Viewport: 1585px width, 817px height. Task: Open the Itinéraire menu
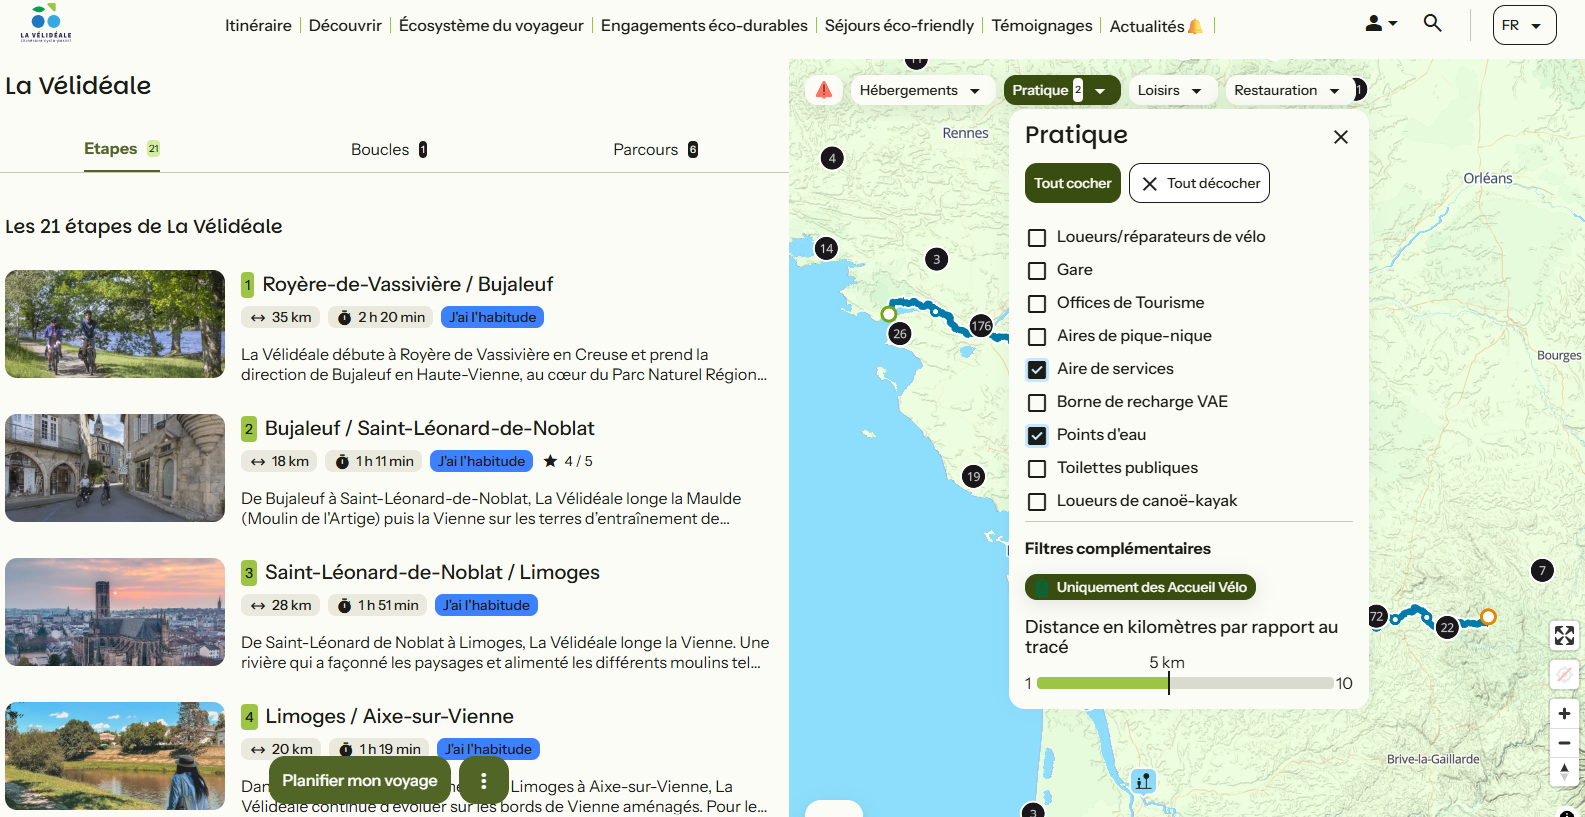258,25
